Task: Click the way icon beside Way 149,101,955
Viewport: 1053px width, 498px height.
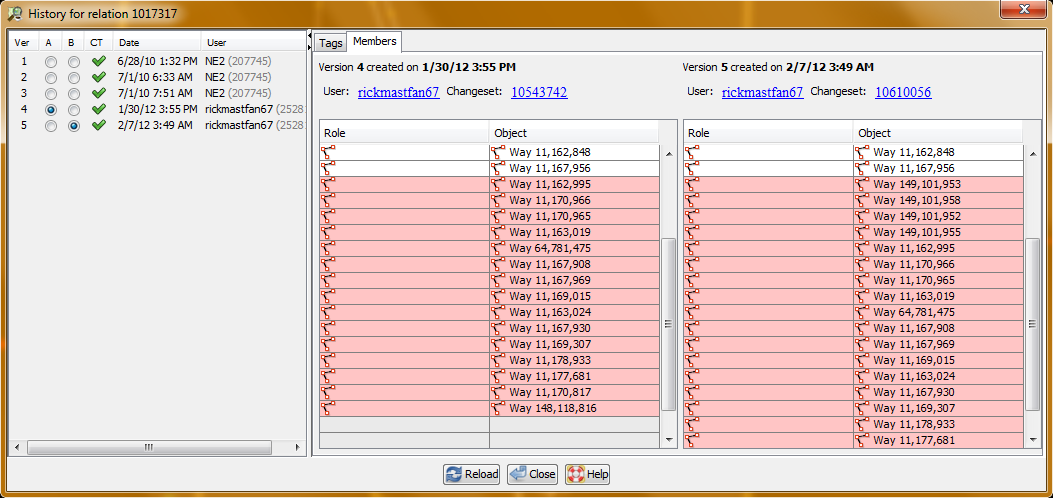Action: click(862, 232)
